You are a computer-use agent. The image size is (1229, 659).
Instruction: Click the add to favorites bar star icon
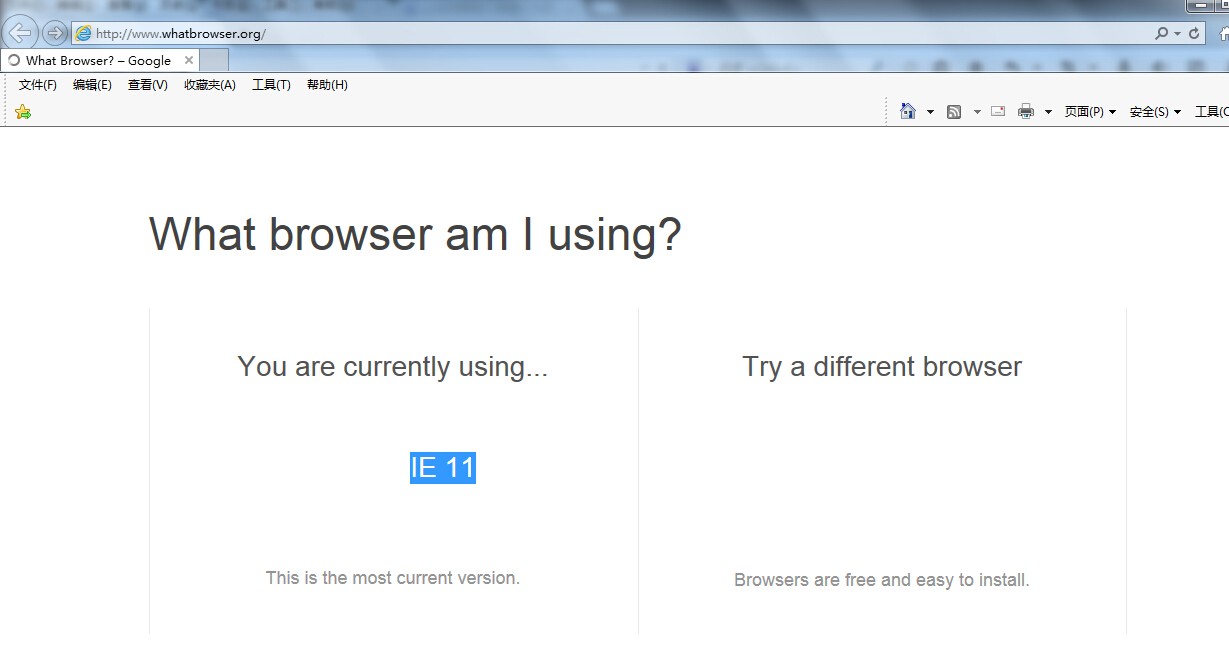23,112
